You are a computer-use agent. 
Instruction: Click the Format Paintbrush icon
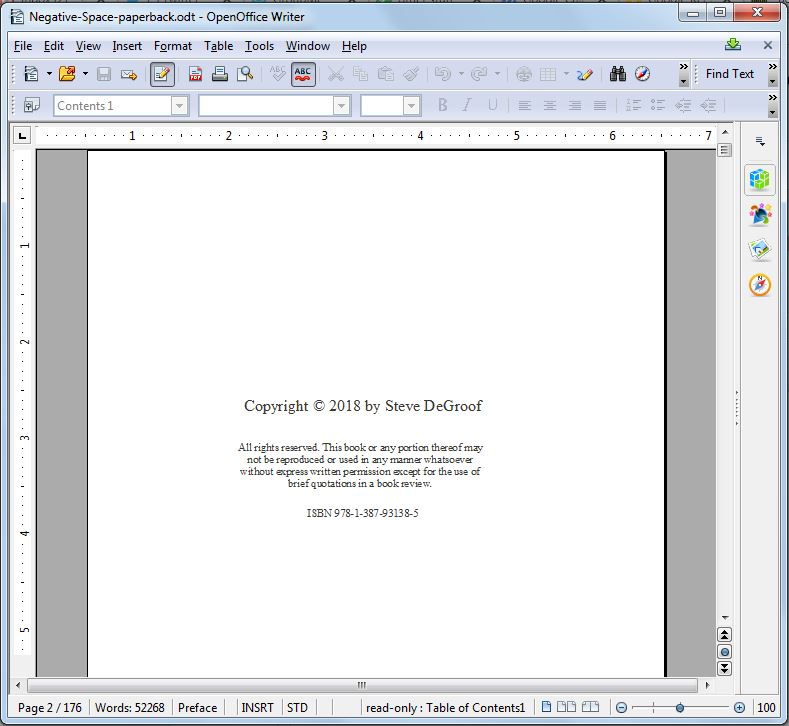411,74
